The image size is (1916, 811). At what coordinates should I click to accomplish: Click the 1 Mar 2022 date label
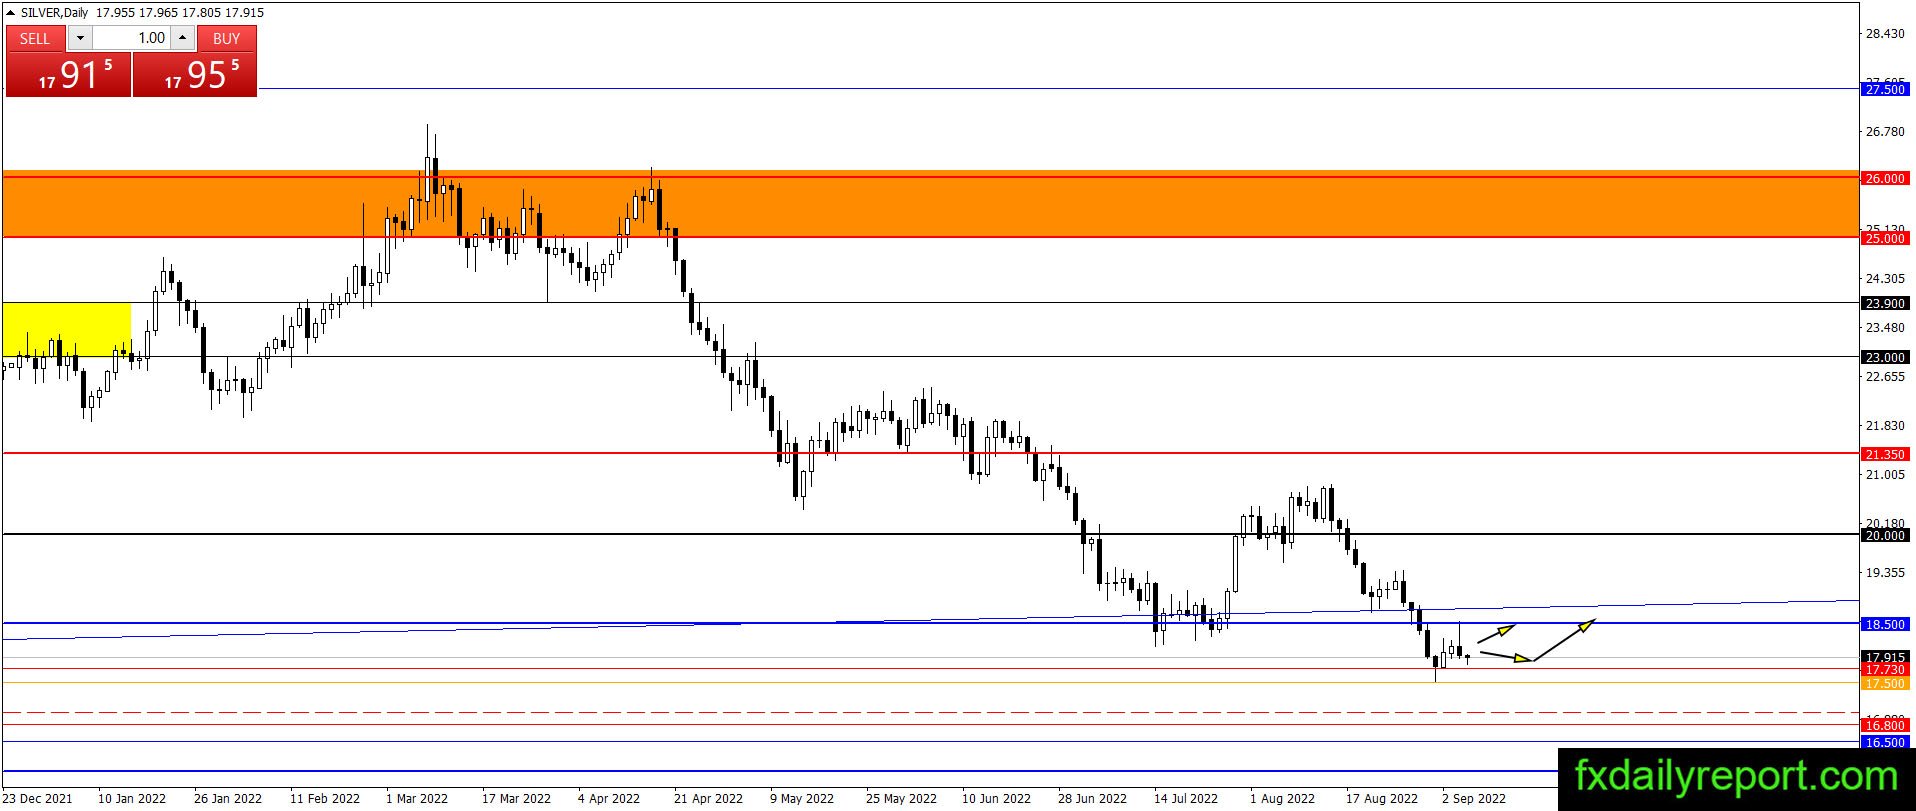[x=417, y=799]
